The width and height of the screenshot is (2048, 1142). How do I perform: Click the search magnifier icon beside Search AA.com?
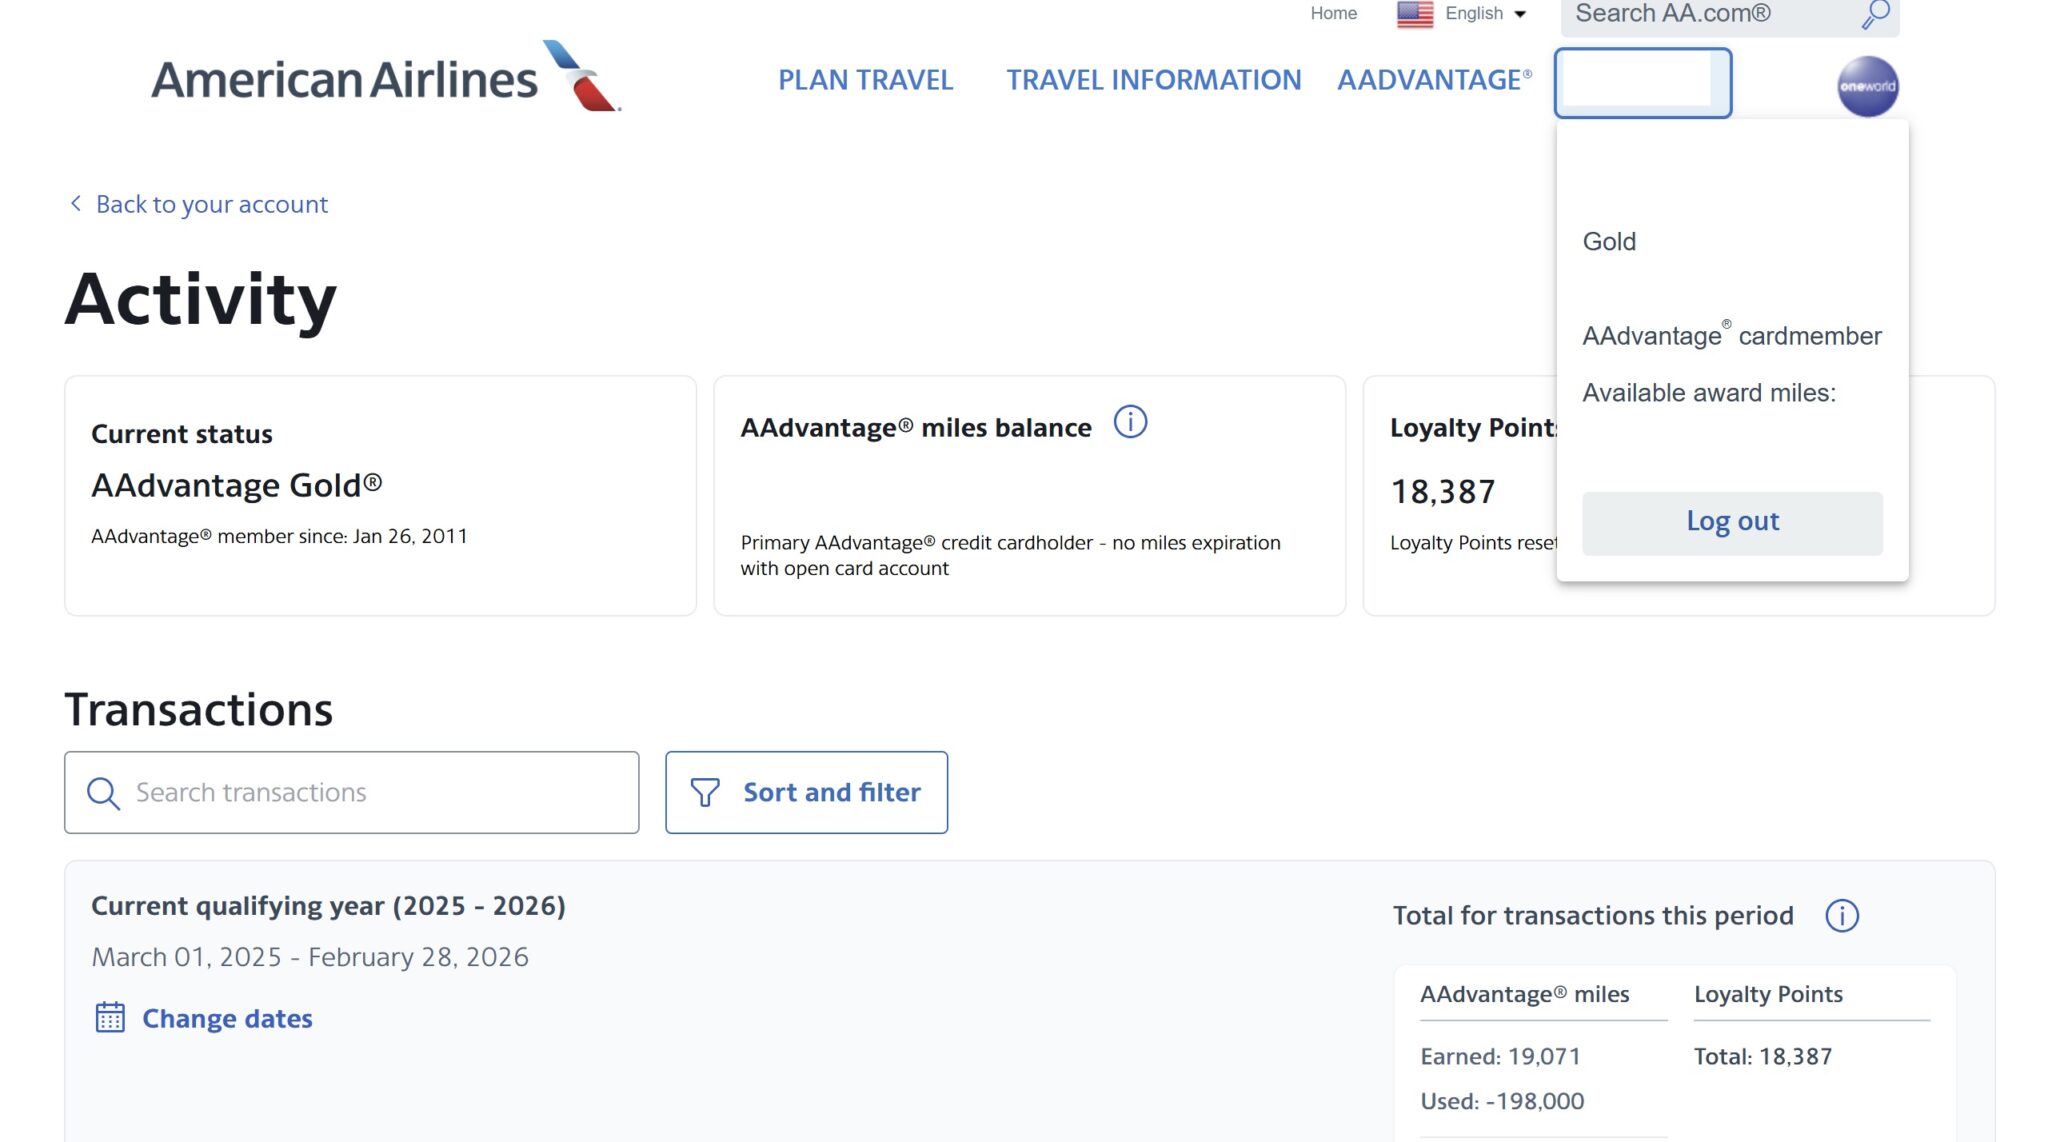[x=1875, y=14]
